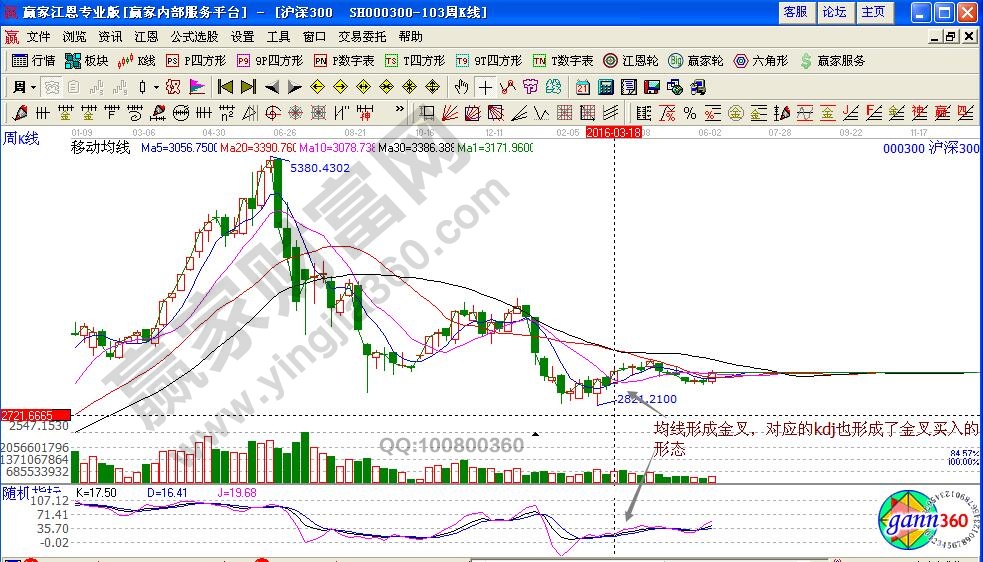The width and height of the screenshot is (983, 562).
Task: Click the 论坛 forum button
Action: pos(834,12)
